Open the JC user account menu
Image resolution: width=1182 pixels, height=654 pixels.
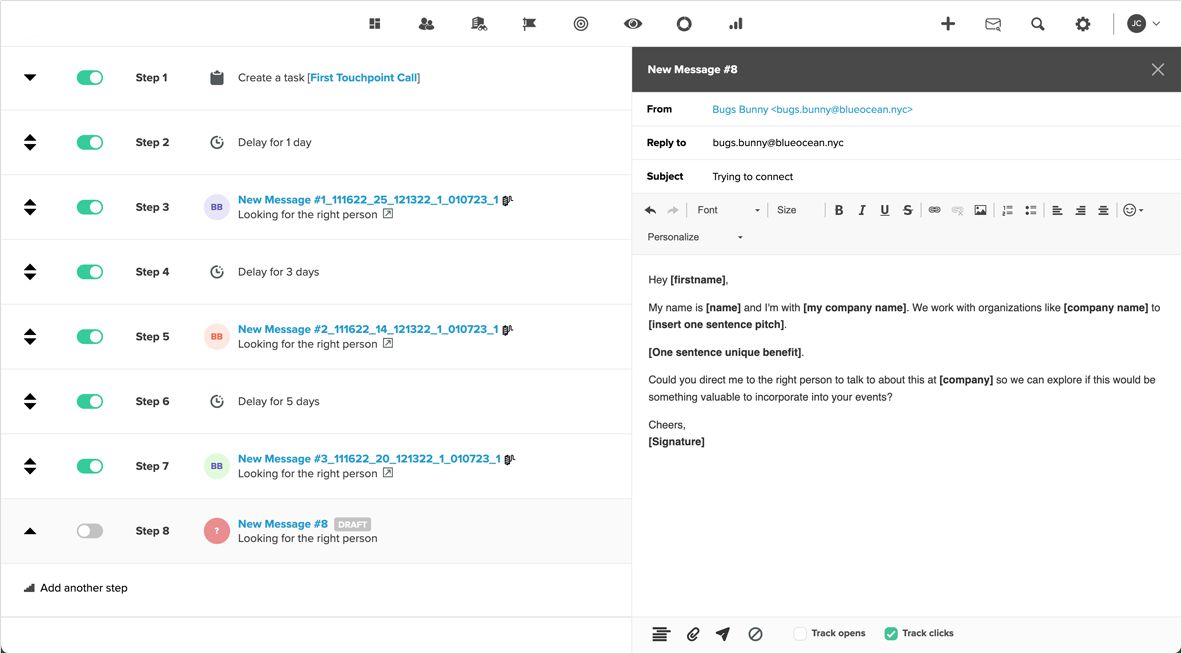[x=1144, y=24]
